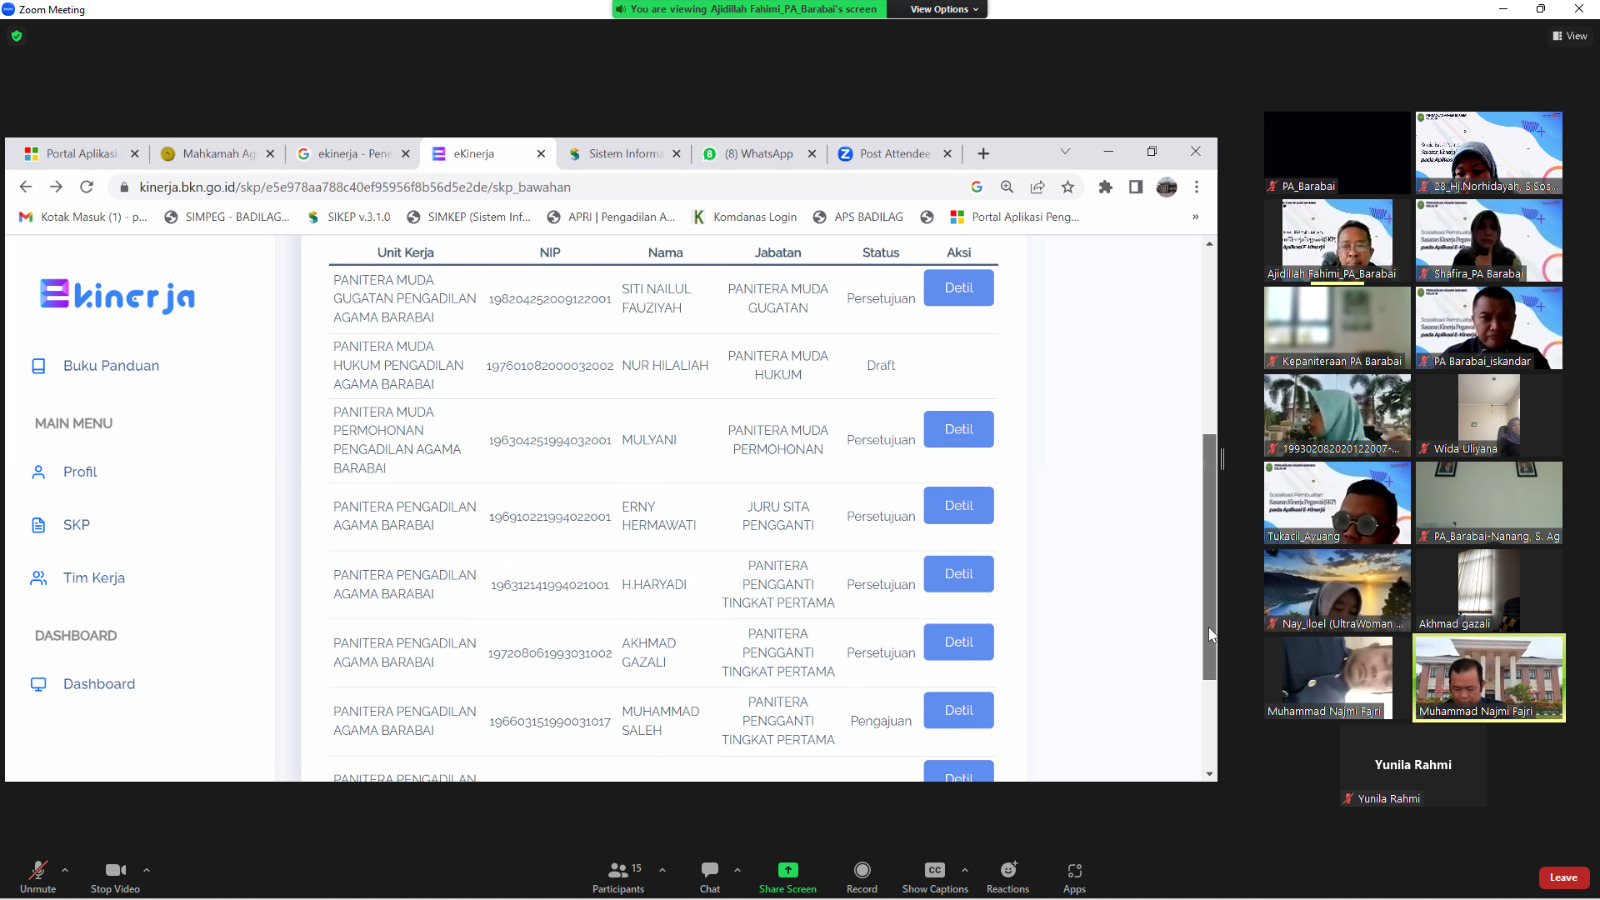Expand the Show Captions options arrow
Screen dimensions: 1600x900
tap(965, 870)
